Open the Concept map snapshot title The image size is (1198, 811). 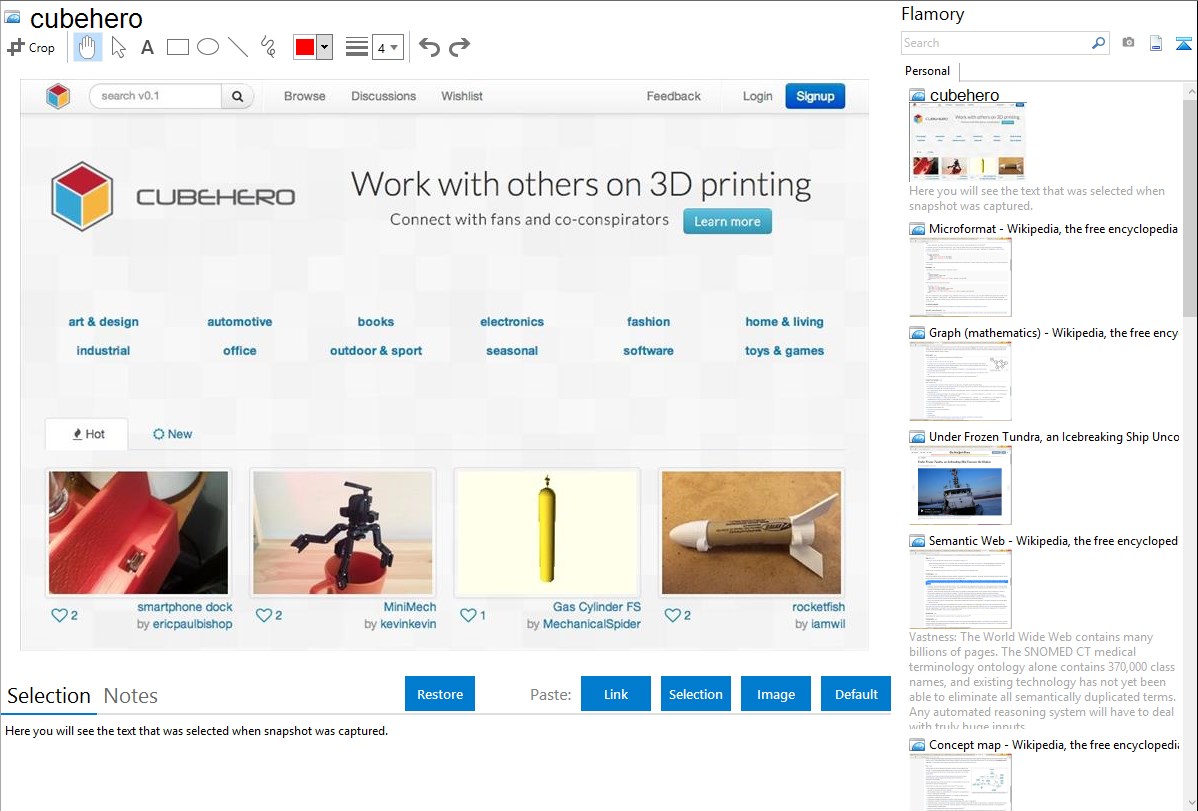1053,744
